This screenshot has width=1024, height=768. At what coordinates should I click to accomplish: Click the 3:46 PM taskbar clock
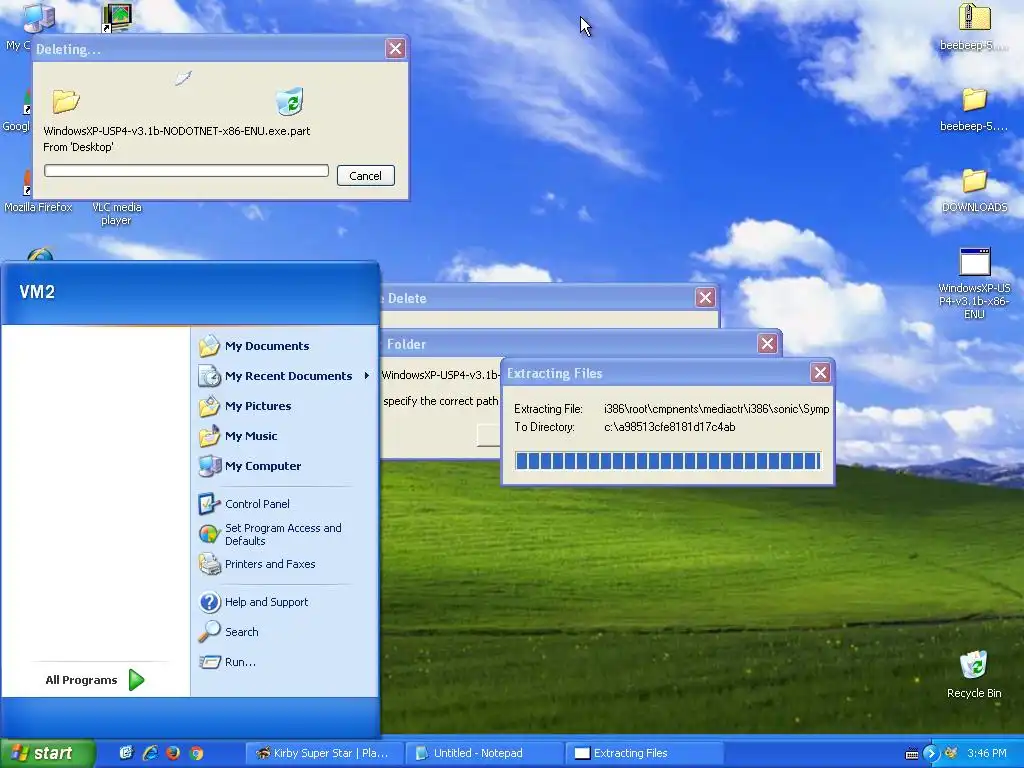click(x=987, y=753)
